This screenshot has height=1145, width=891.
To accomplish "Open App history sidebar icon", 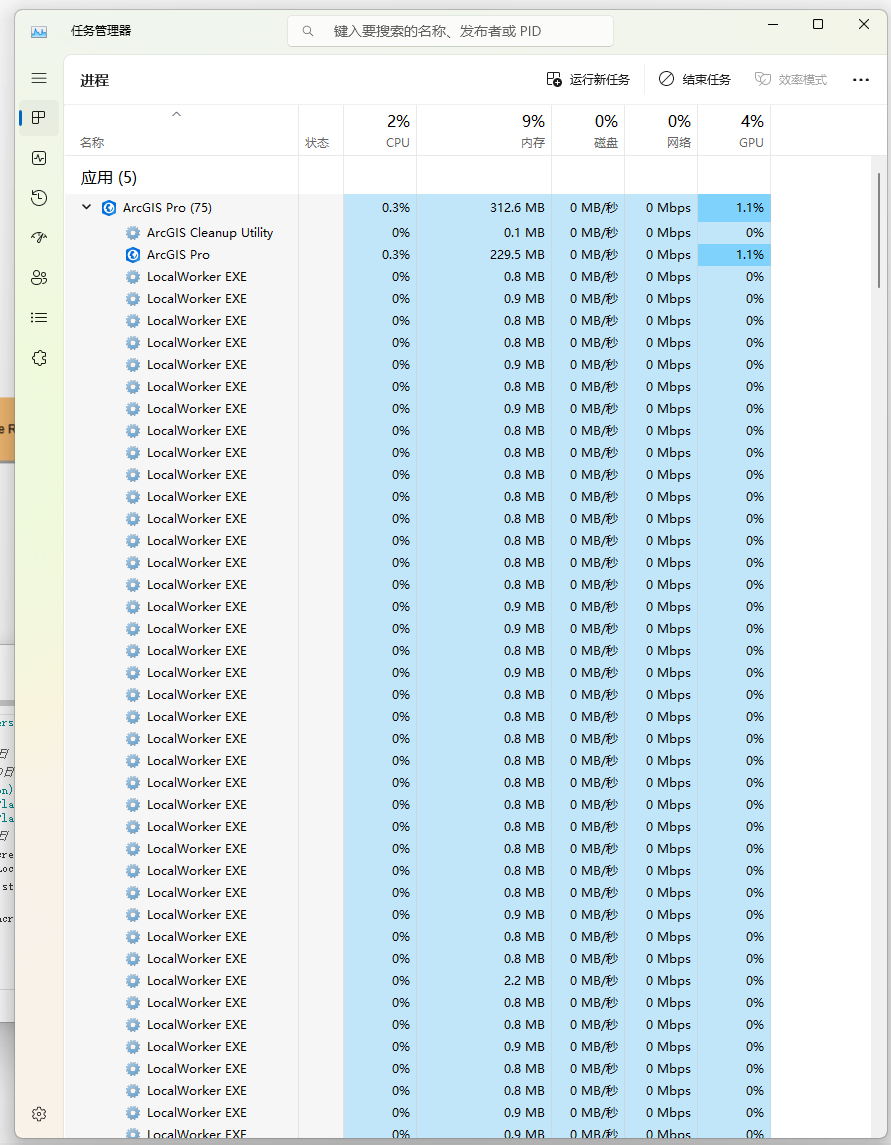I will click(x=39, y=198).
